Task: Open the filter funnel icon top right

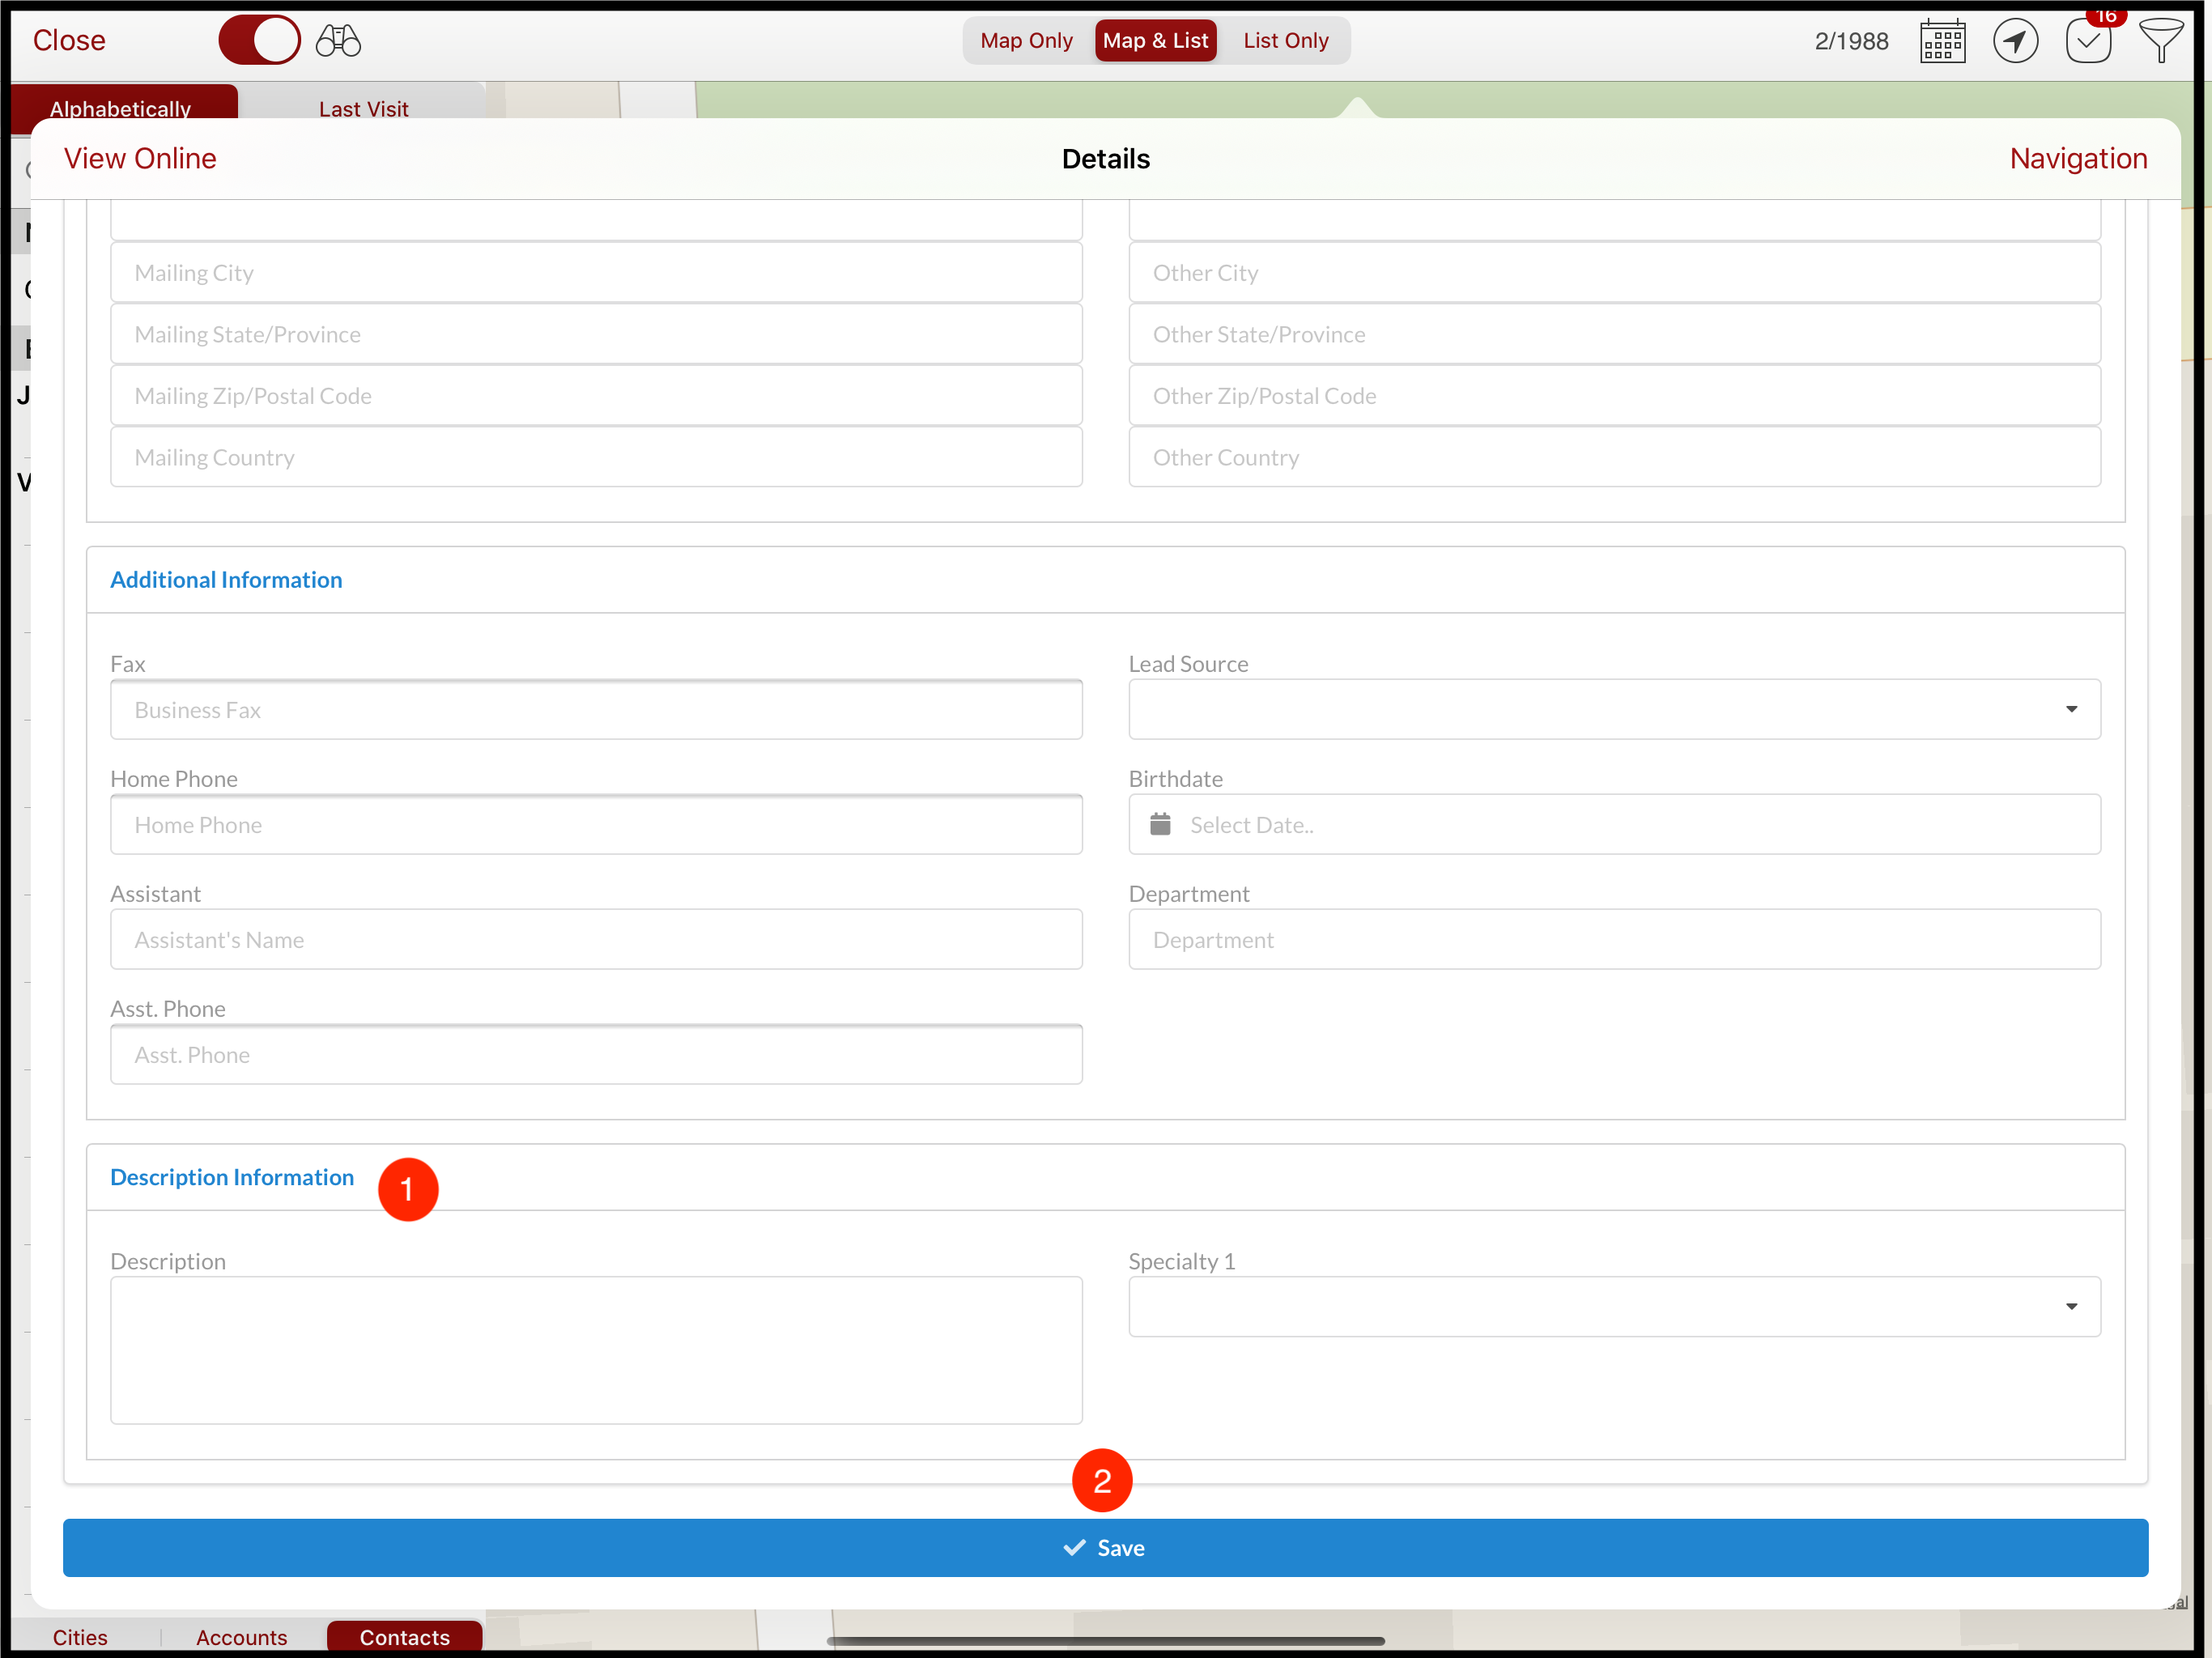Action: coord(2161,40)
